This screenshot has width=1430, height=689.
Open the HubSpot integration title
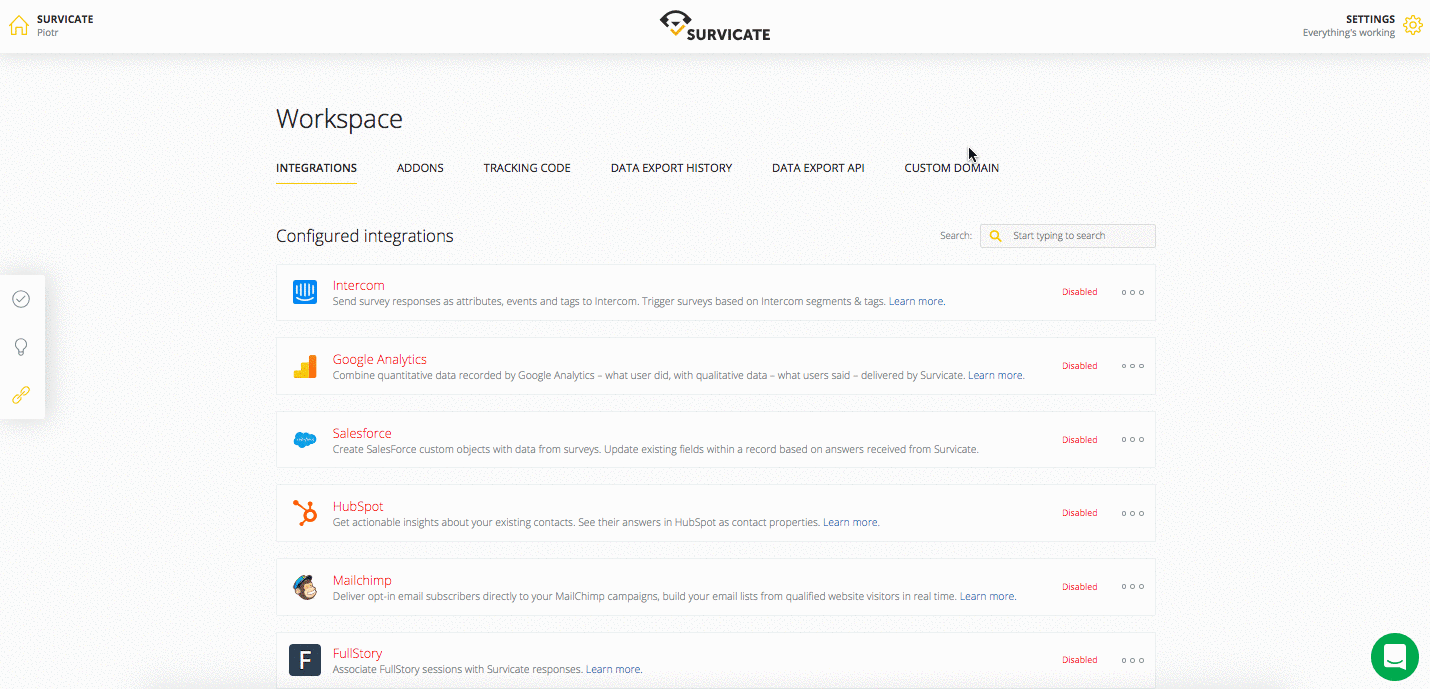tap(358, 506)
